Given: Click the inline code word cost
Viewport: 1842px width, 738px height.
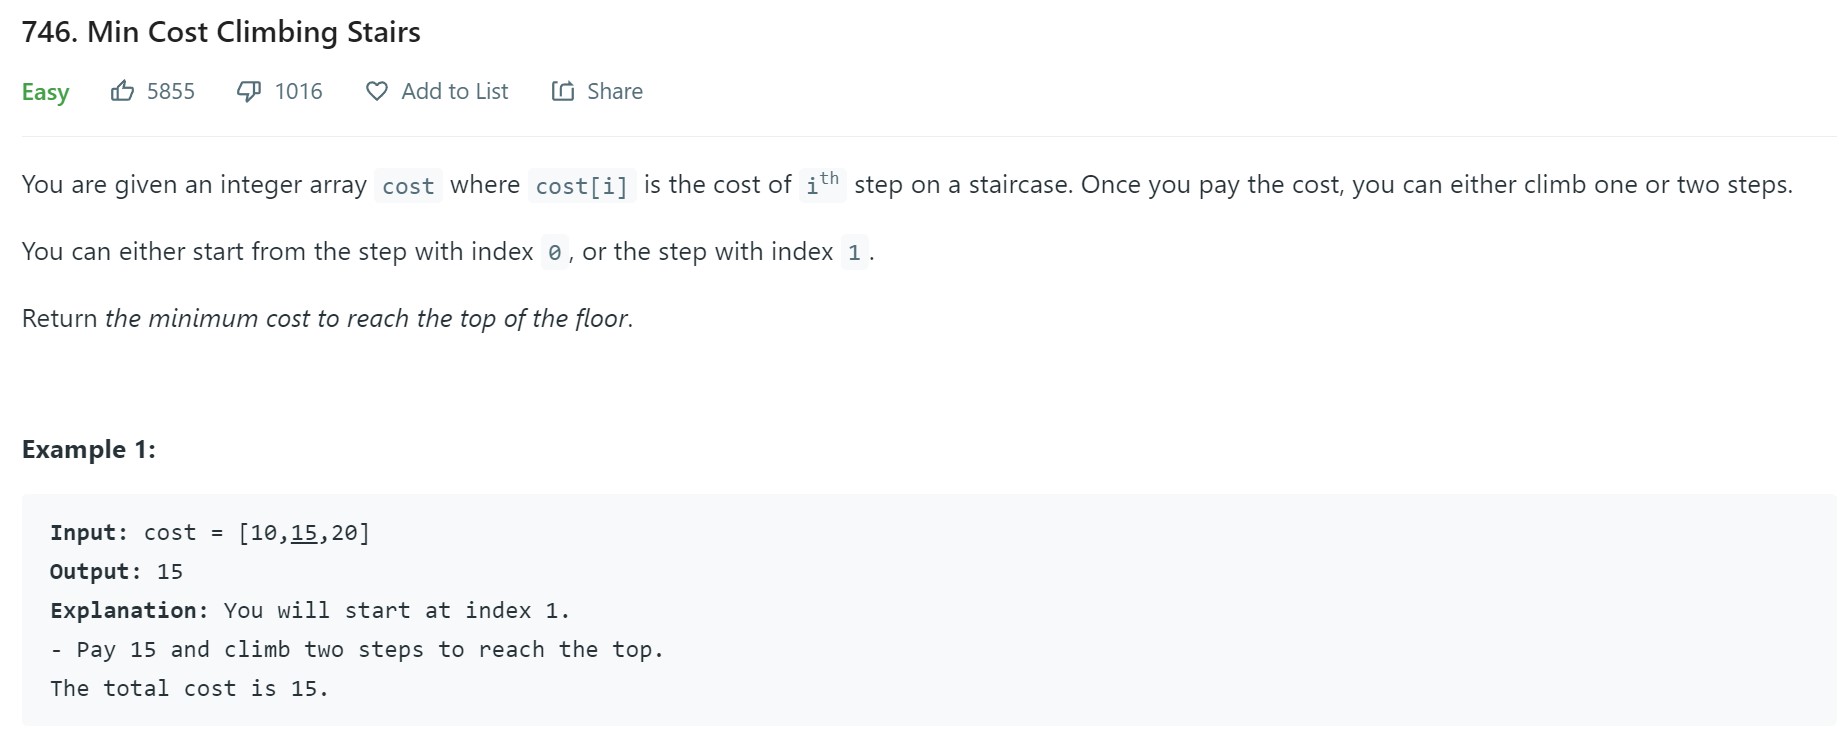Looking at the screenshot, I should pos(408,186).
